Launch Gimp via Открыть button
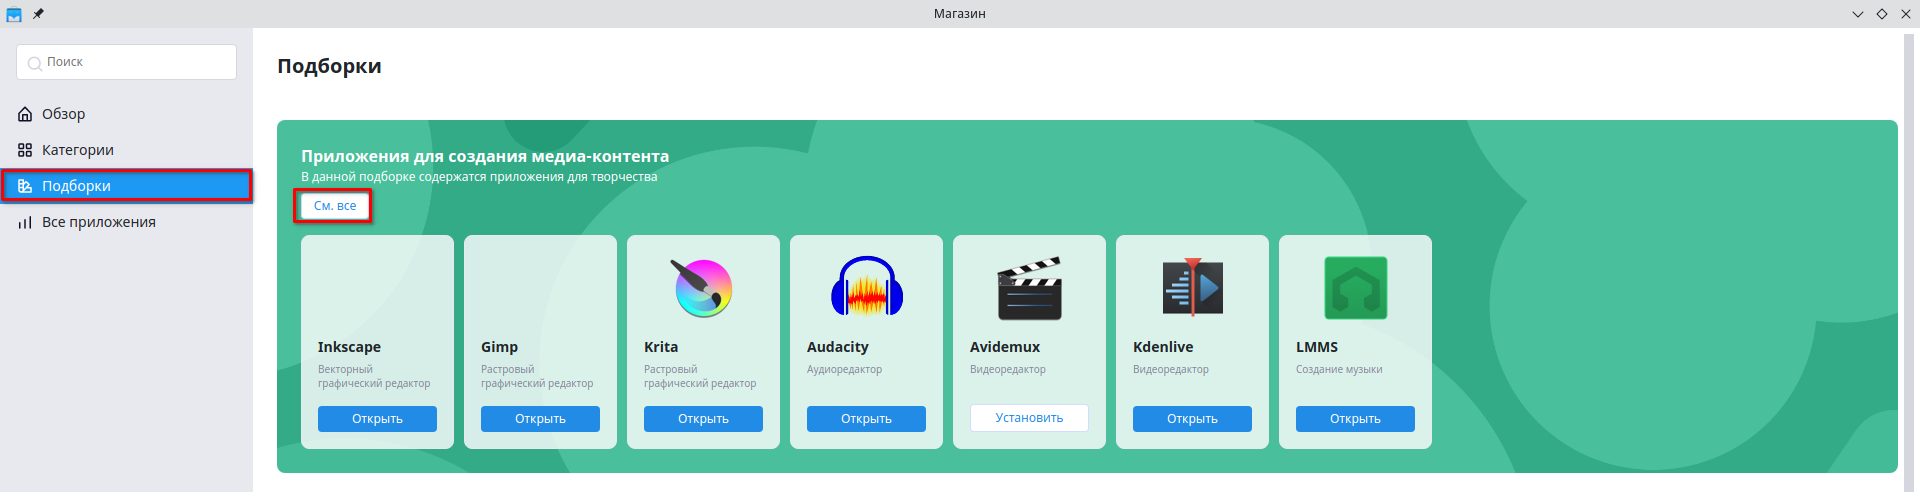Screen dimensions: 1920x492 pyautogui.click(x=540, y=419)
